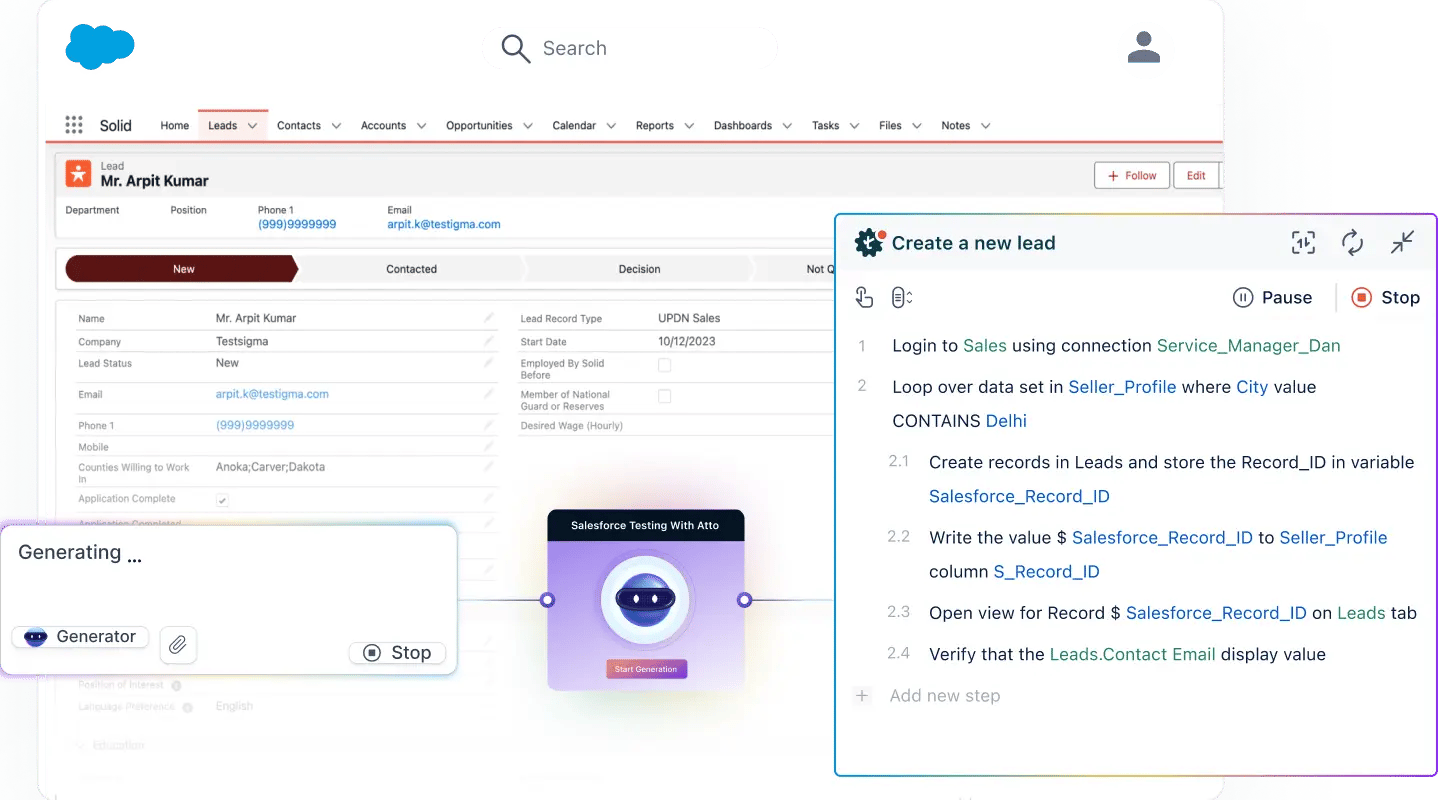Go to the Home tab
Screen dimensions: 1438x800
(x=174, y=126)
